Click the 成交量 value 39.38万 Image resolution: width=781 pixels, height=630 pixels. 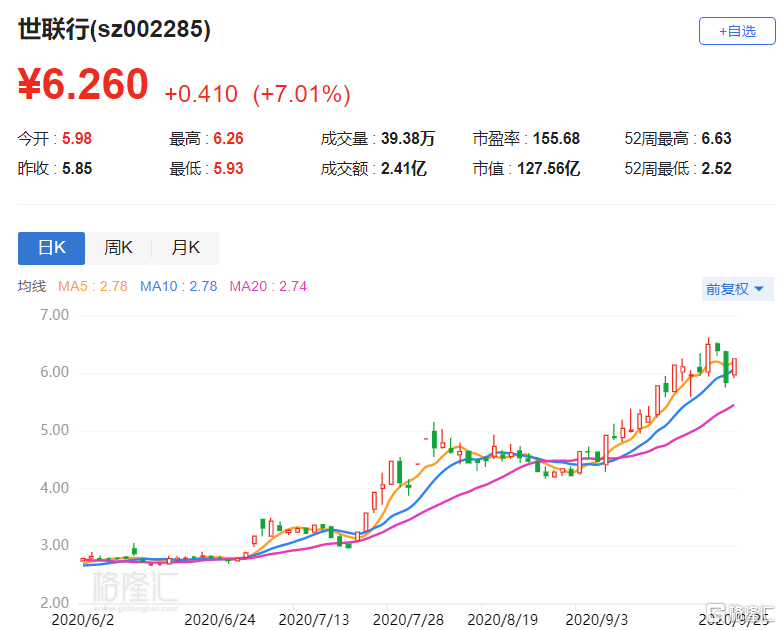[408, 138]
